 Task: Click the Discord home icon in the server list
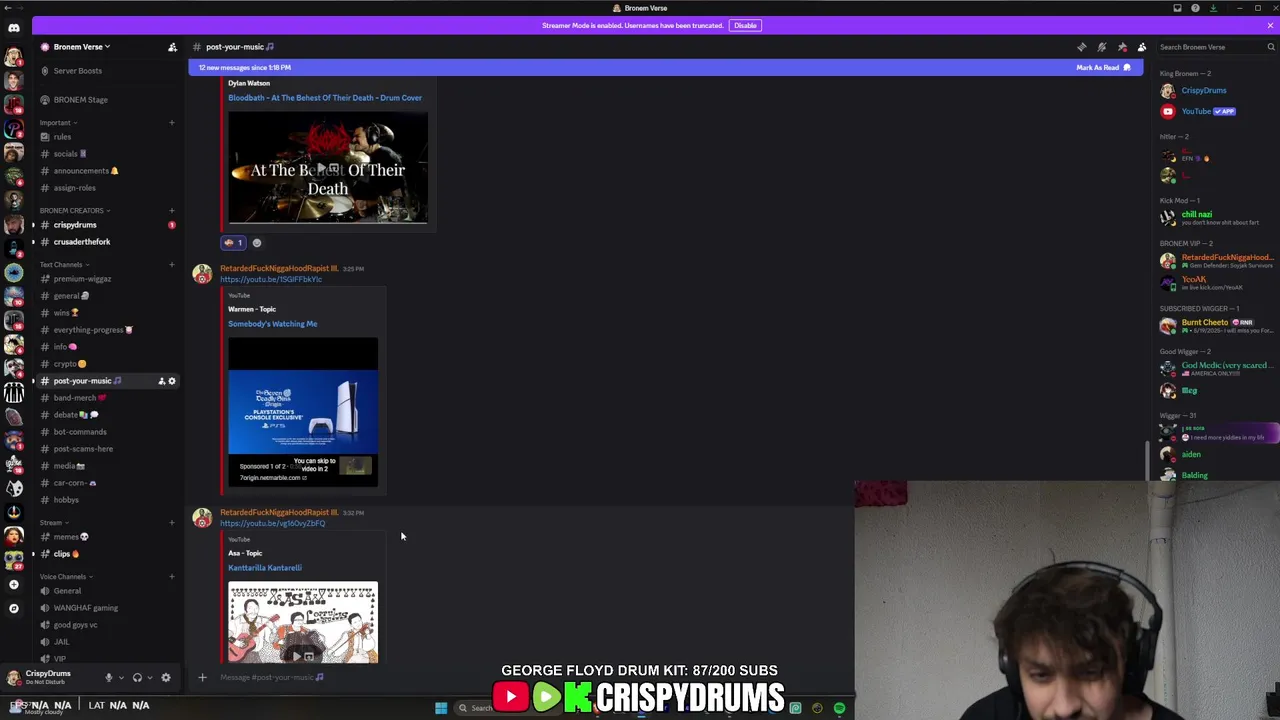tap(14, 28)
